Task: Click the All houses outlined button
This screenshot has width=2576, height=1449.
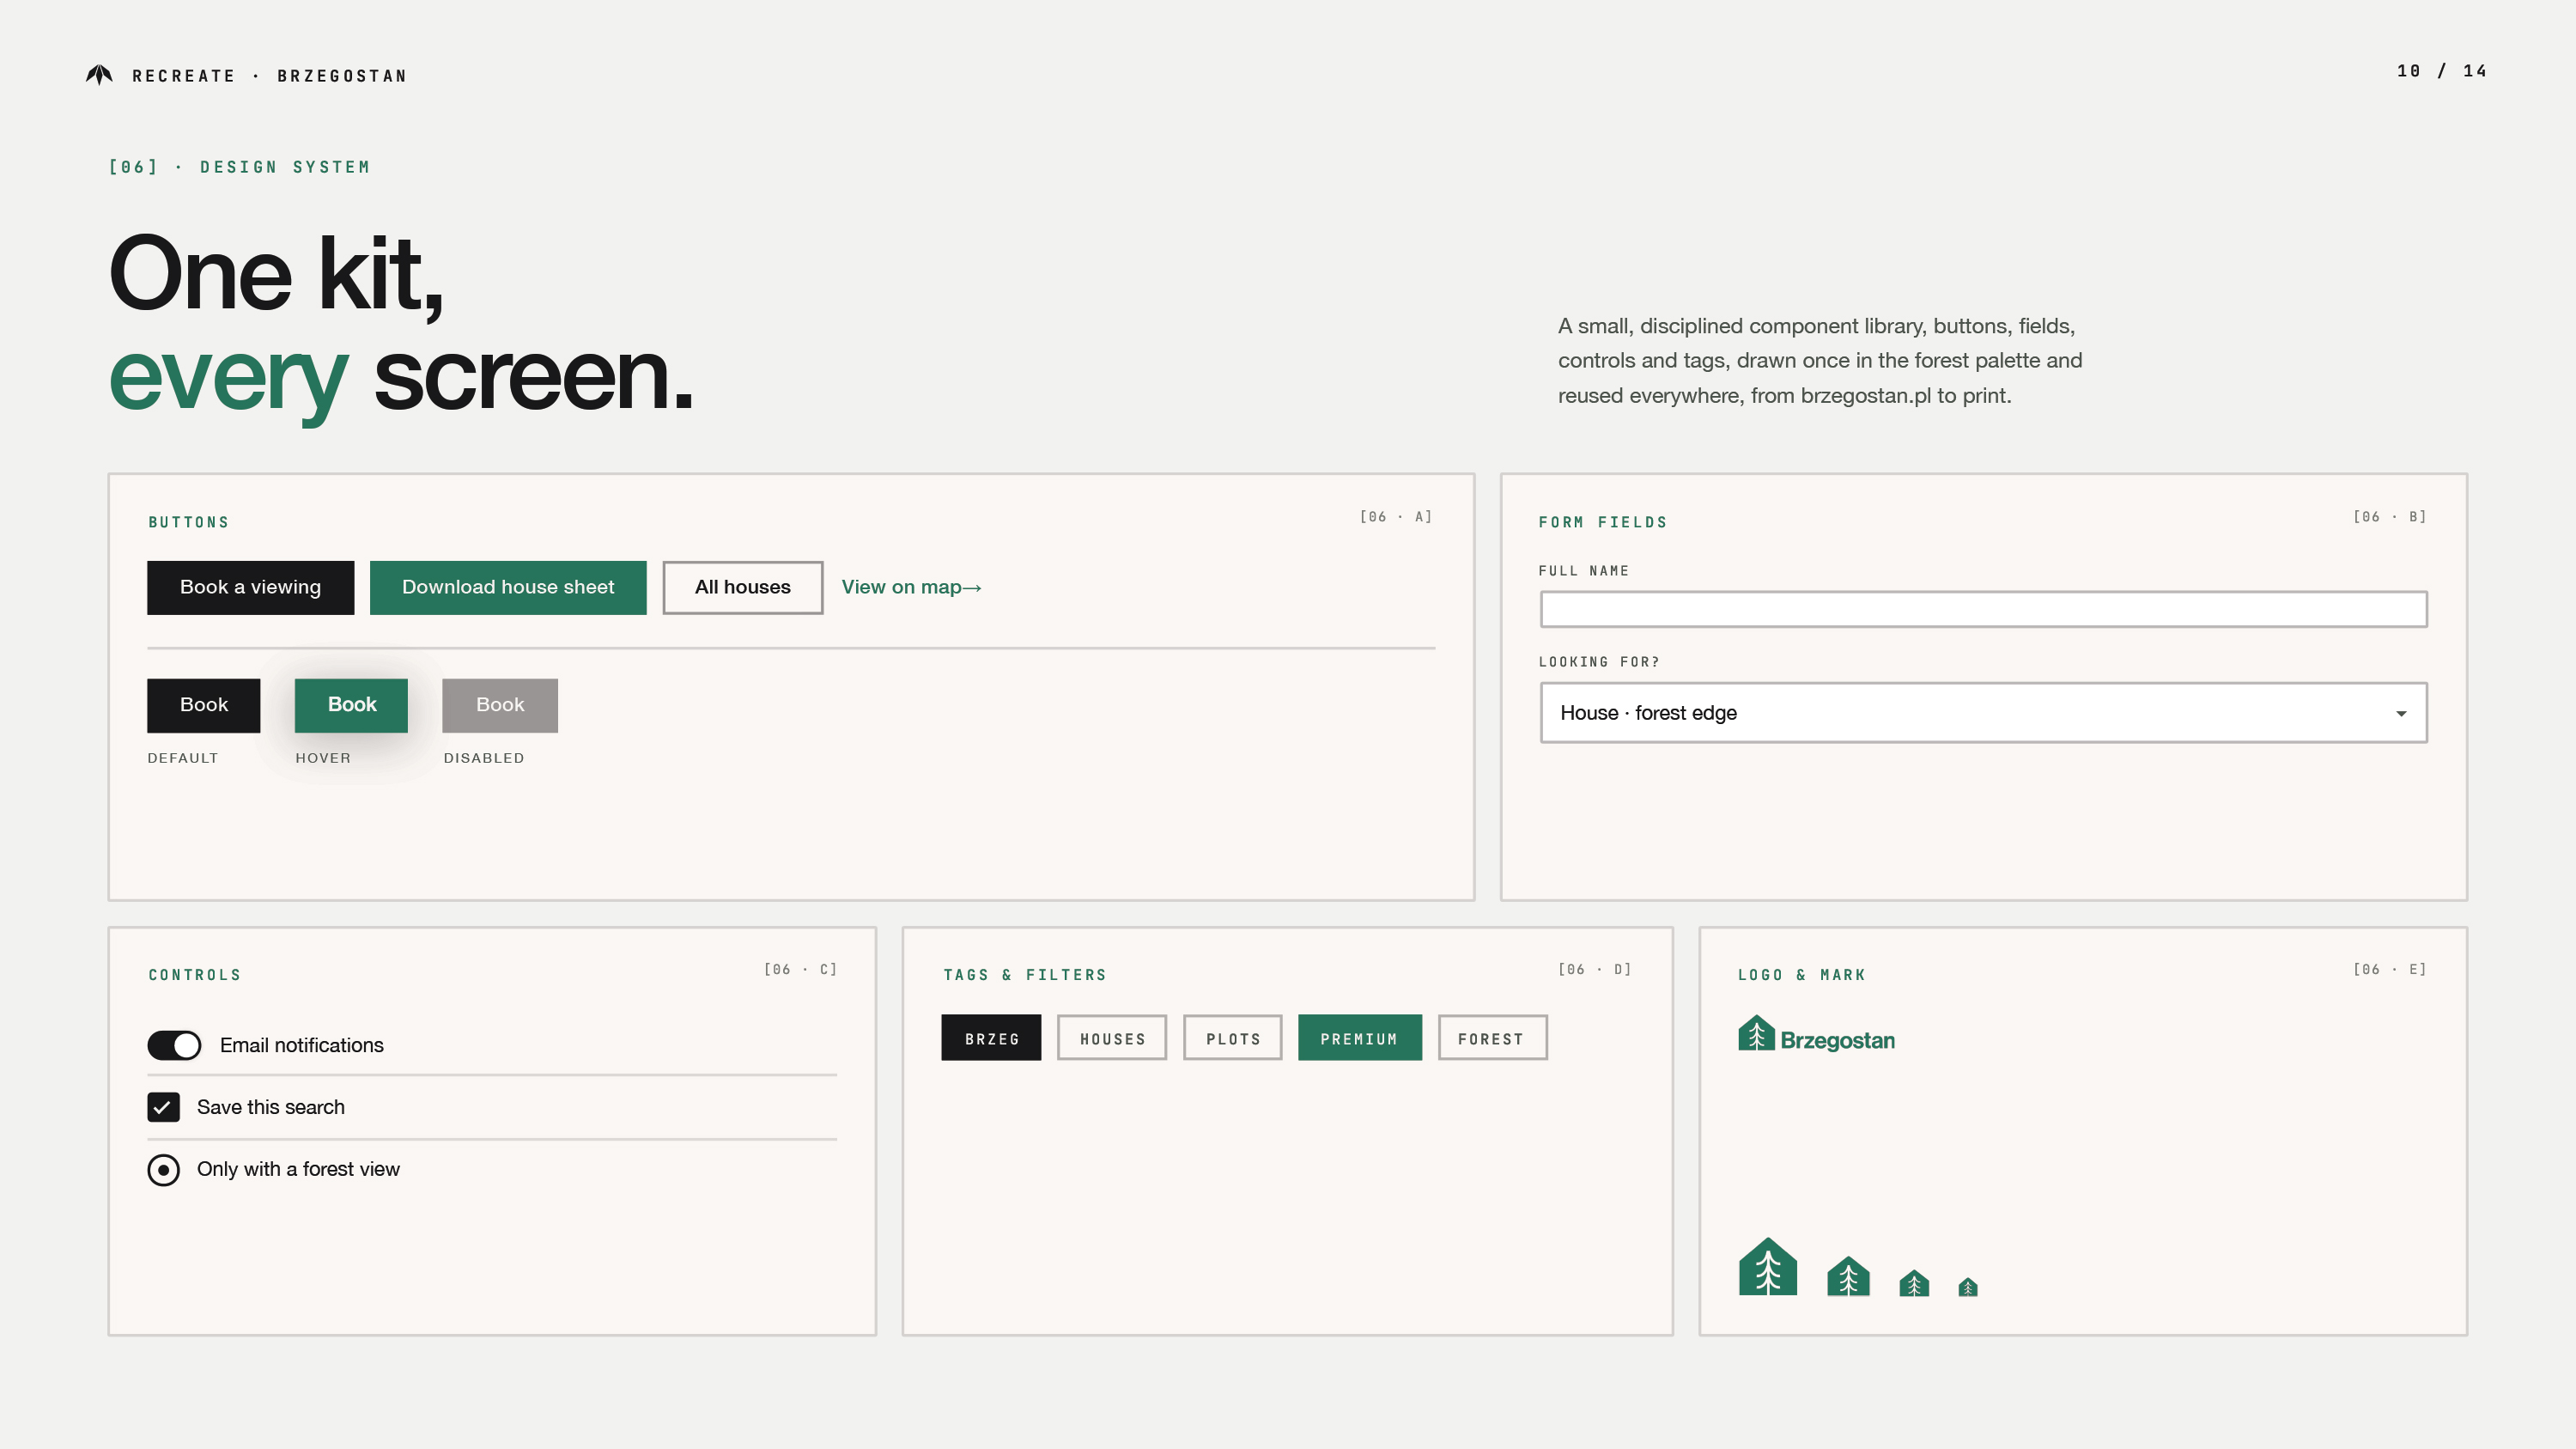Action: pos(742,587)
